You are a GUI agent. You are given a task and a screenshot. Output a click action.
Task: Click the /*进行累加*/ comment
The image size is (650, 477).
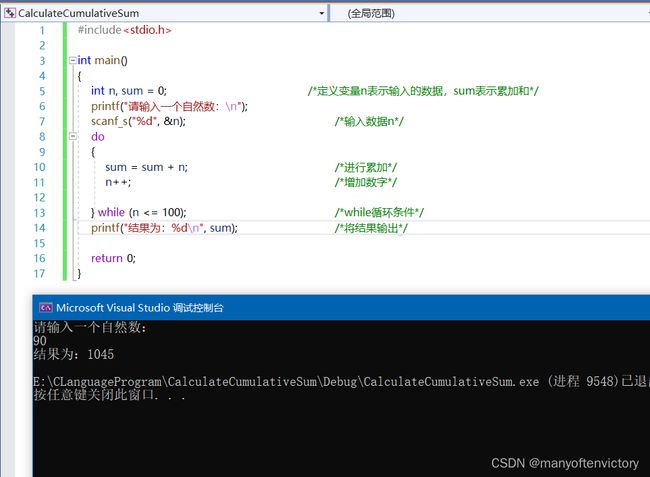pos(366,167)
